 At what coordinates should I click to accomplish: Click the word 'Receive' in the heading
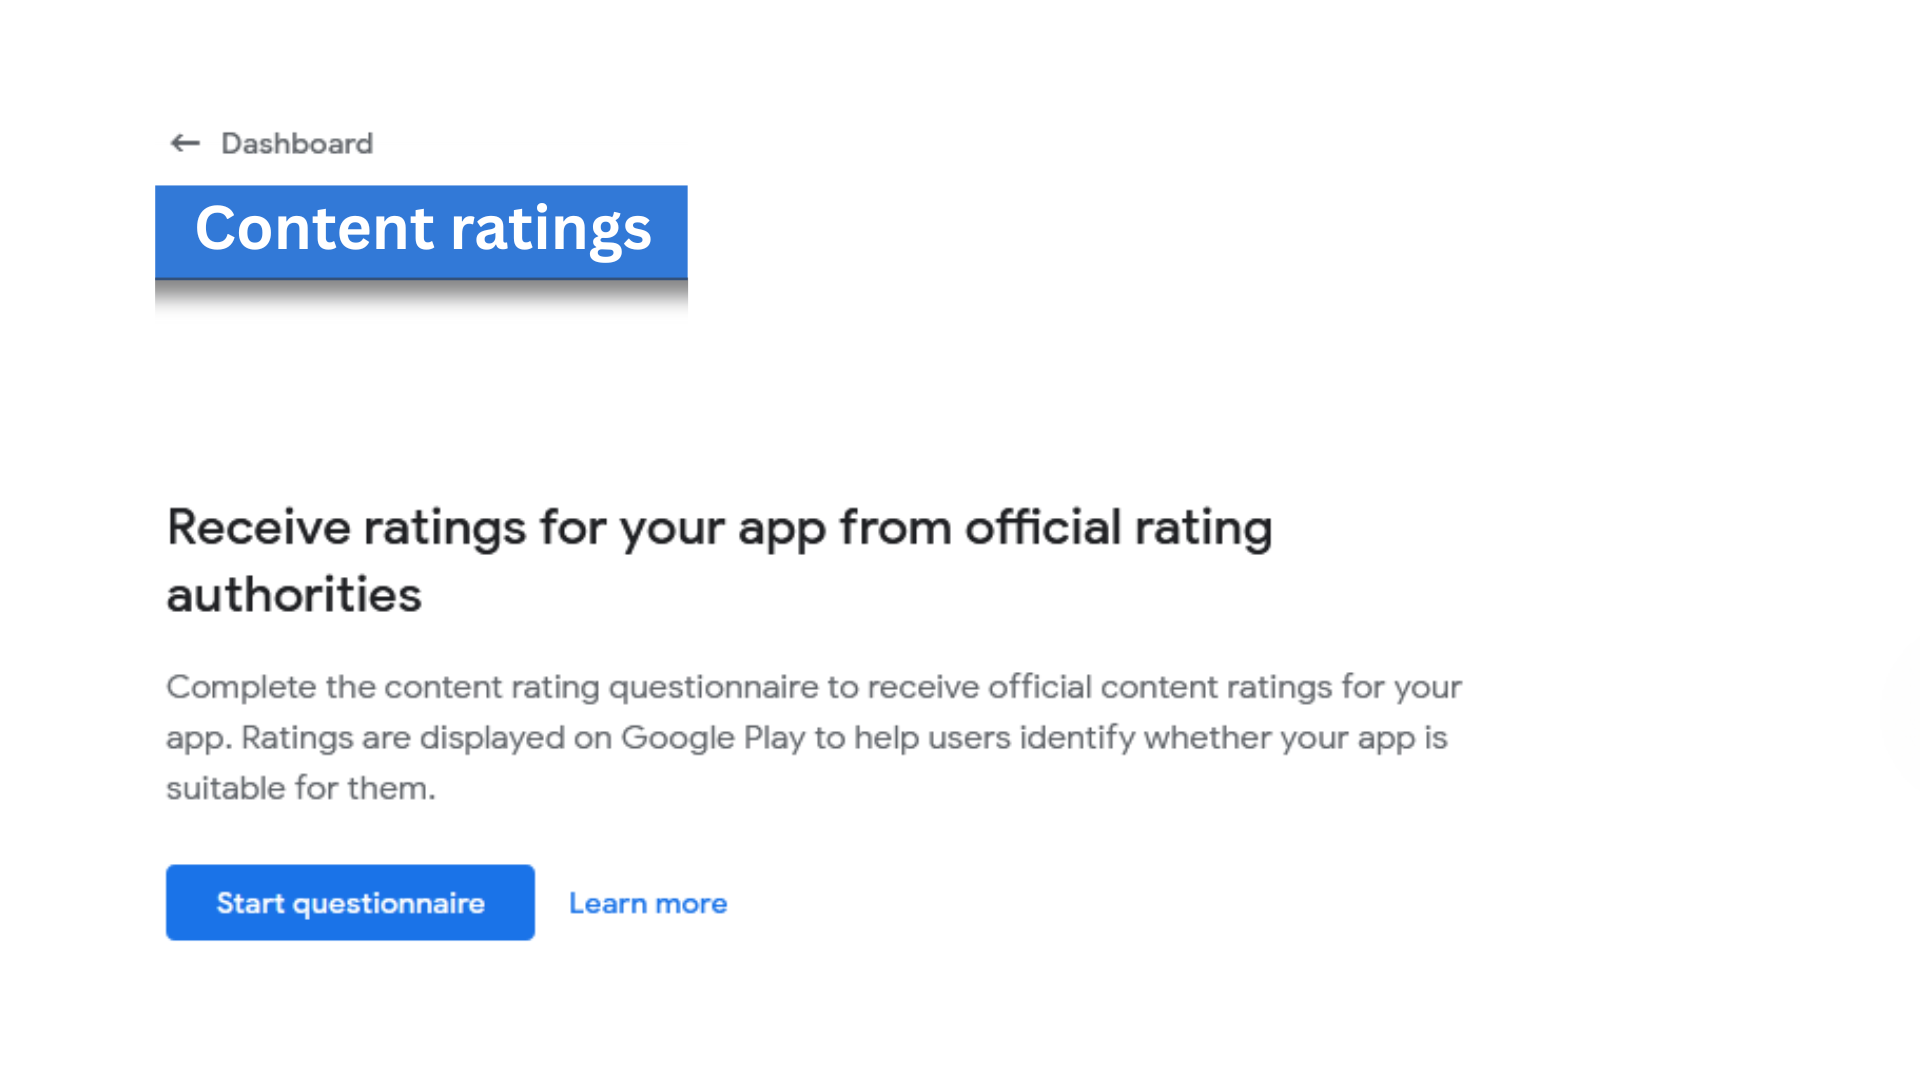[259, 528]
